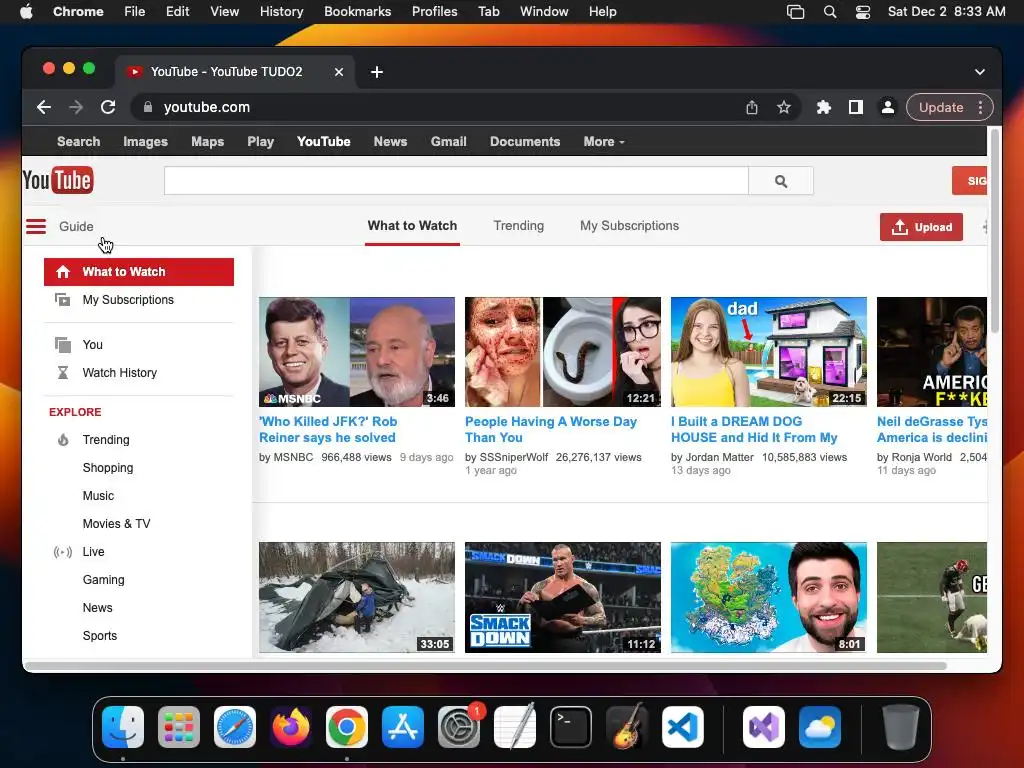Select Gaming in Explore sidebar

point(103,580)
